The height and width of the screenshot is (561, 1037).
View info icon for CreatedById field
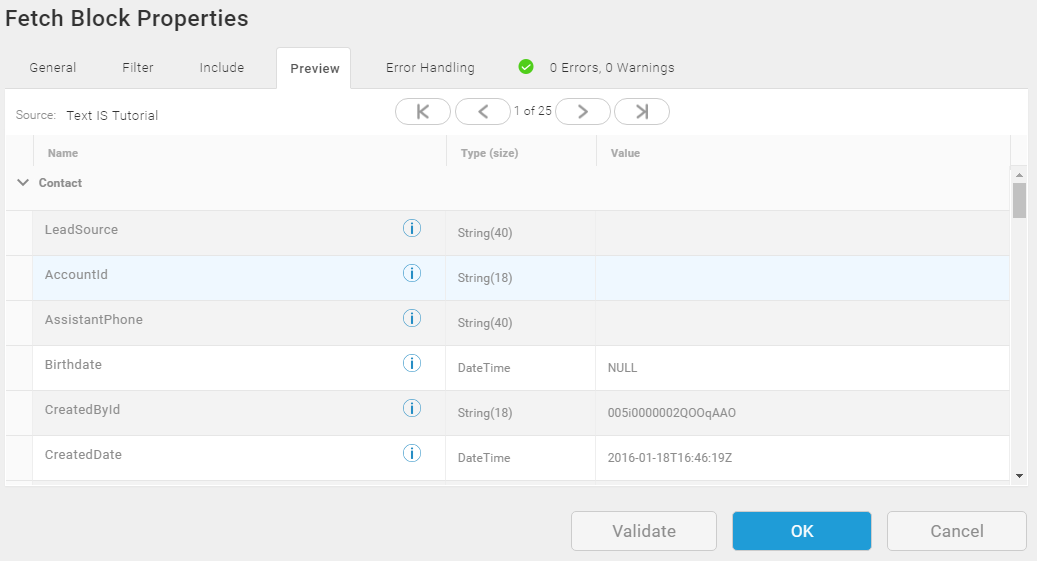click(x=411, y=408)
